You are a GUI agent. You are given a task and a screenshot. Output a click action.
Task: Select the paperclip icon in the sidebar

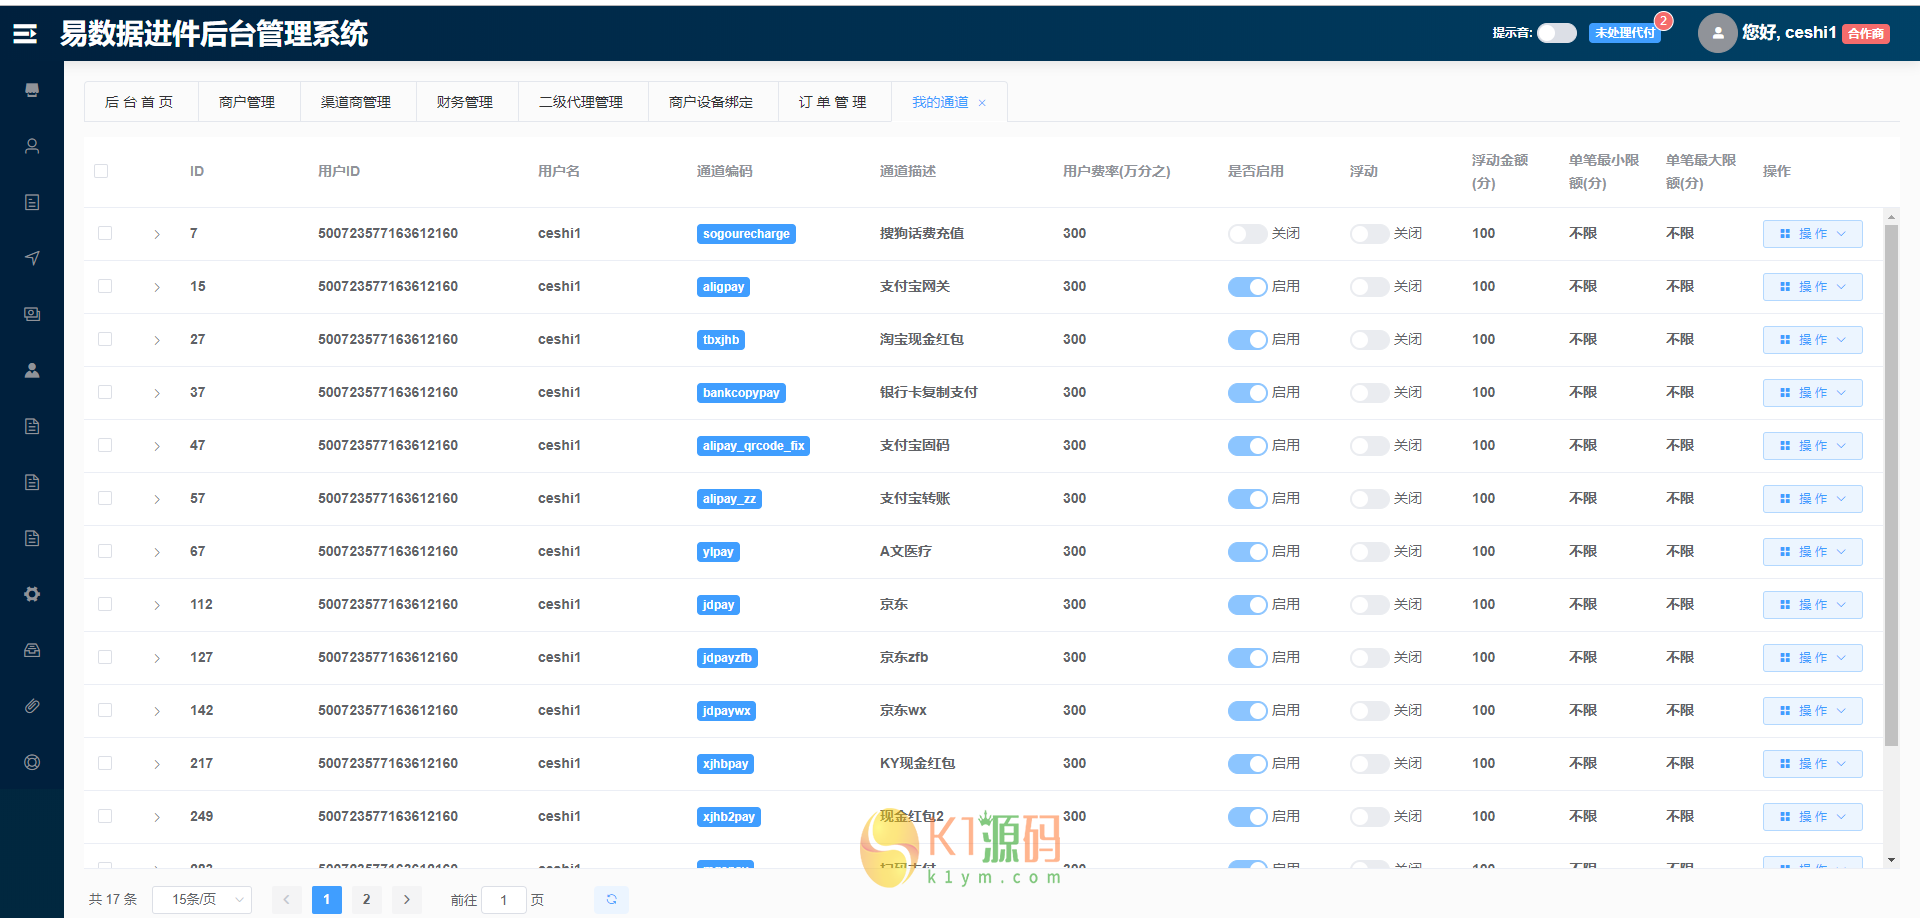point(32,706)
